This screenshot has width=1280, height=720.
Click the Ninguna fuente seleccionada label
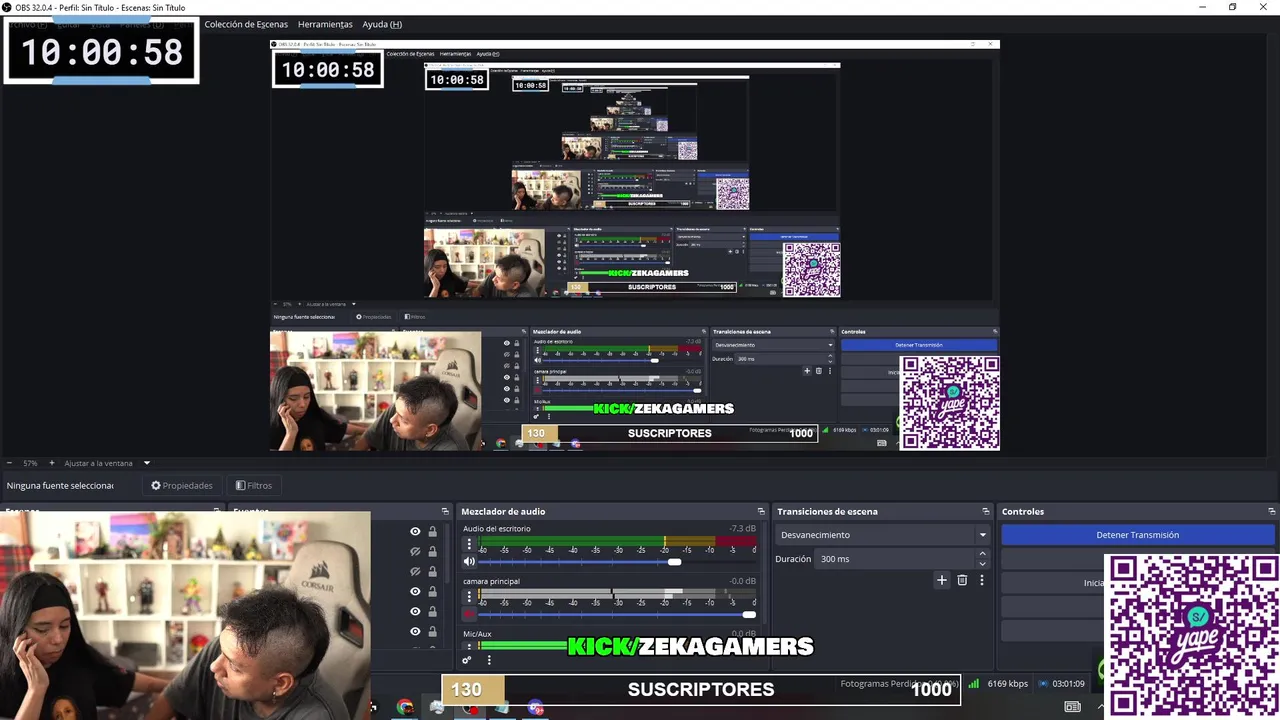click(x=60, y=486)
